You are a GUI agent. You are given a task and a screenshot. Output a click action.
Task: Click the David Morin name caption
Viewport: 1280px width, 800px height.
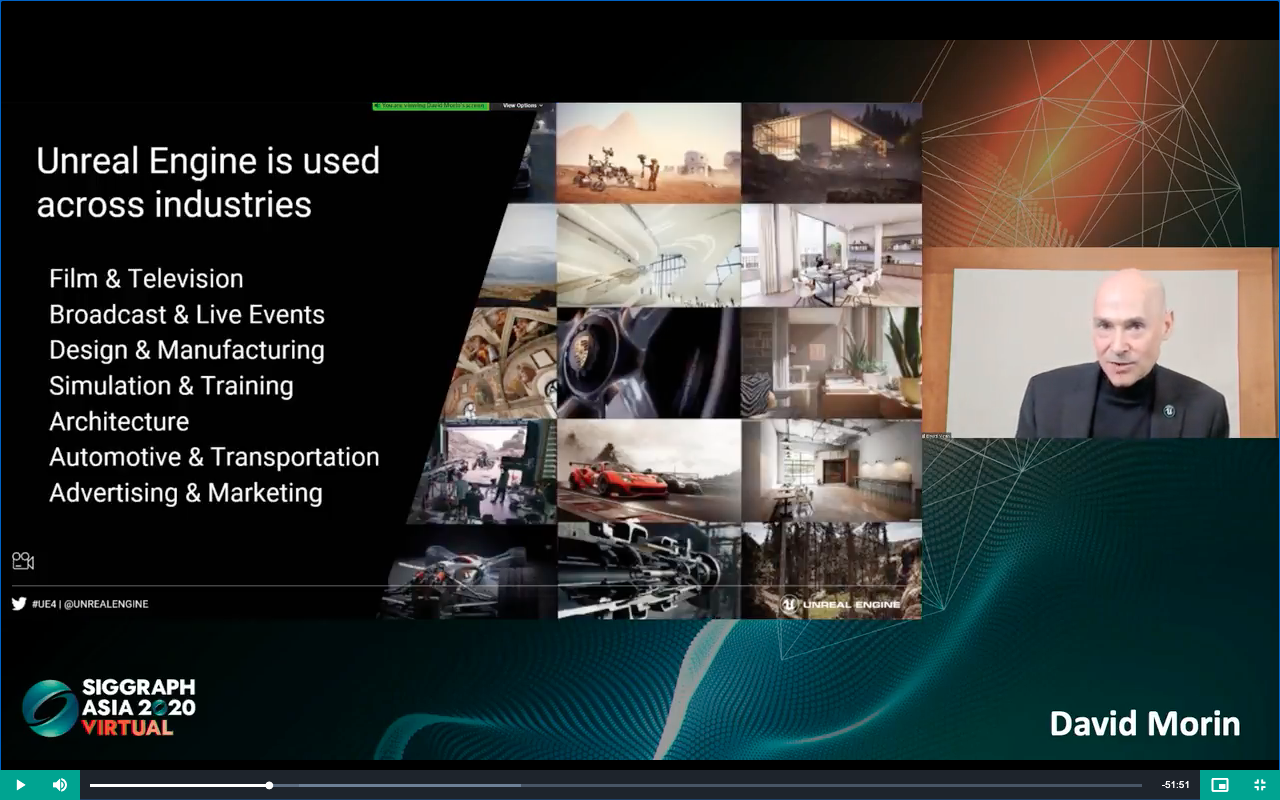[1144, 723]
